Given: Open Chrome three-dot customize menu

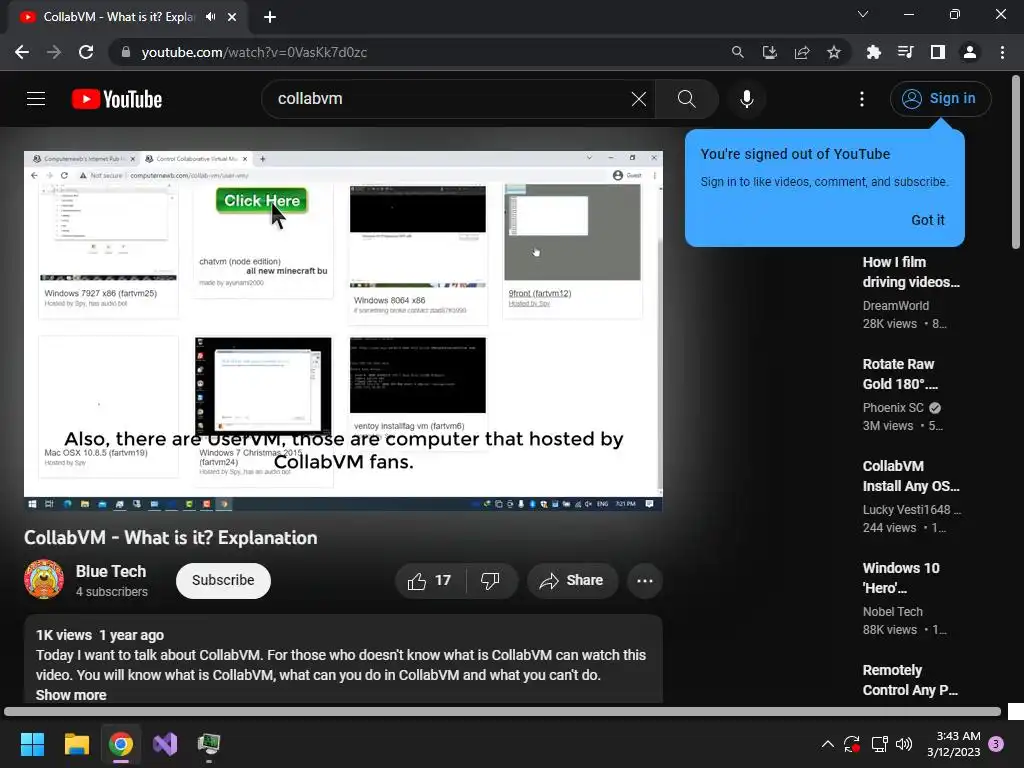Looking at the screenshot, I should tap(1002, 52).
